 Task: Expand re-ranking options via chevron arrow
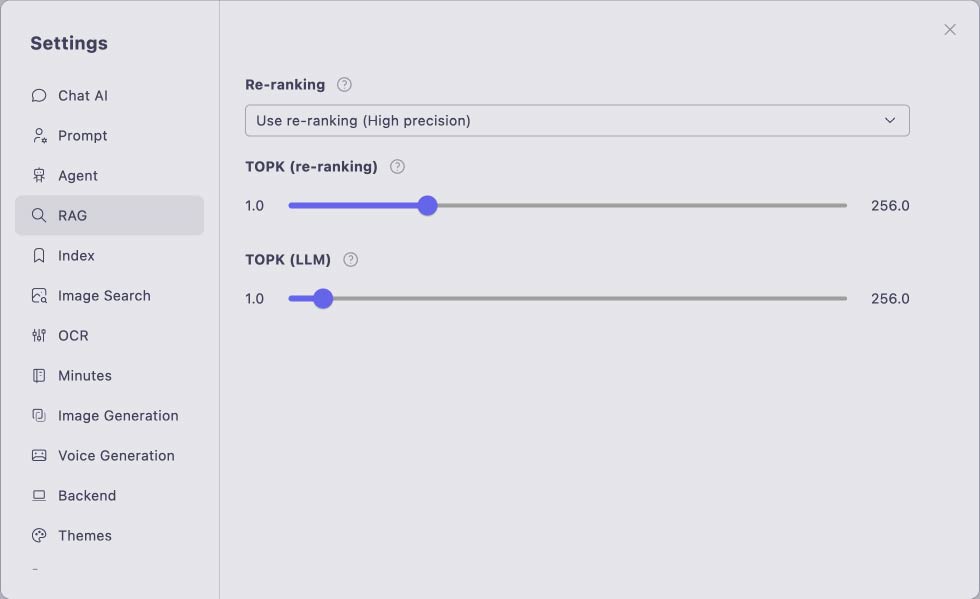pos(890,120)
